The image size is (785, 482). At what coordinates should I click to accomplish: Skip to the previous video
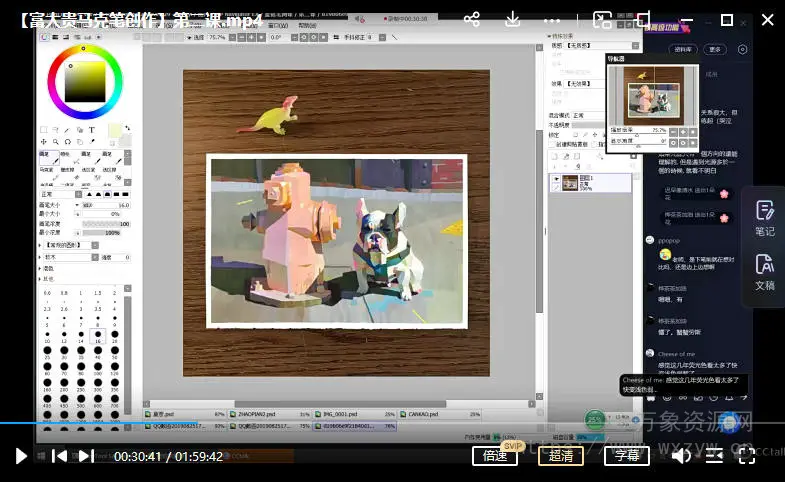[x=59, y=456]
